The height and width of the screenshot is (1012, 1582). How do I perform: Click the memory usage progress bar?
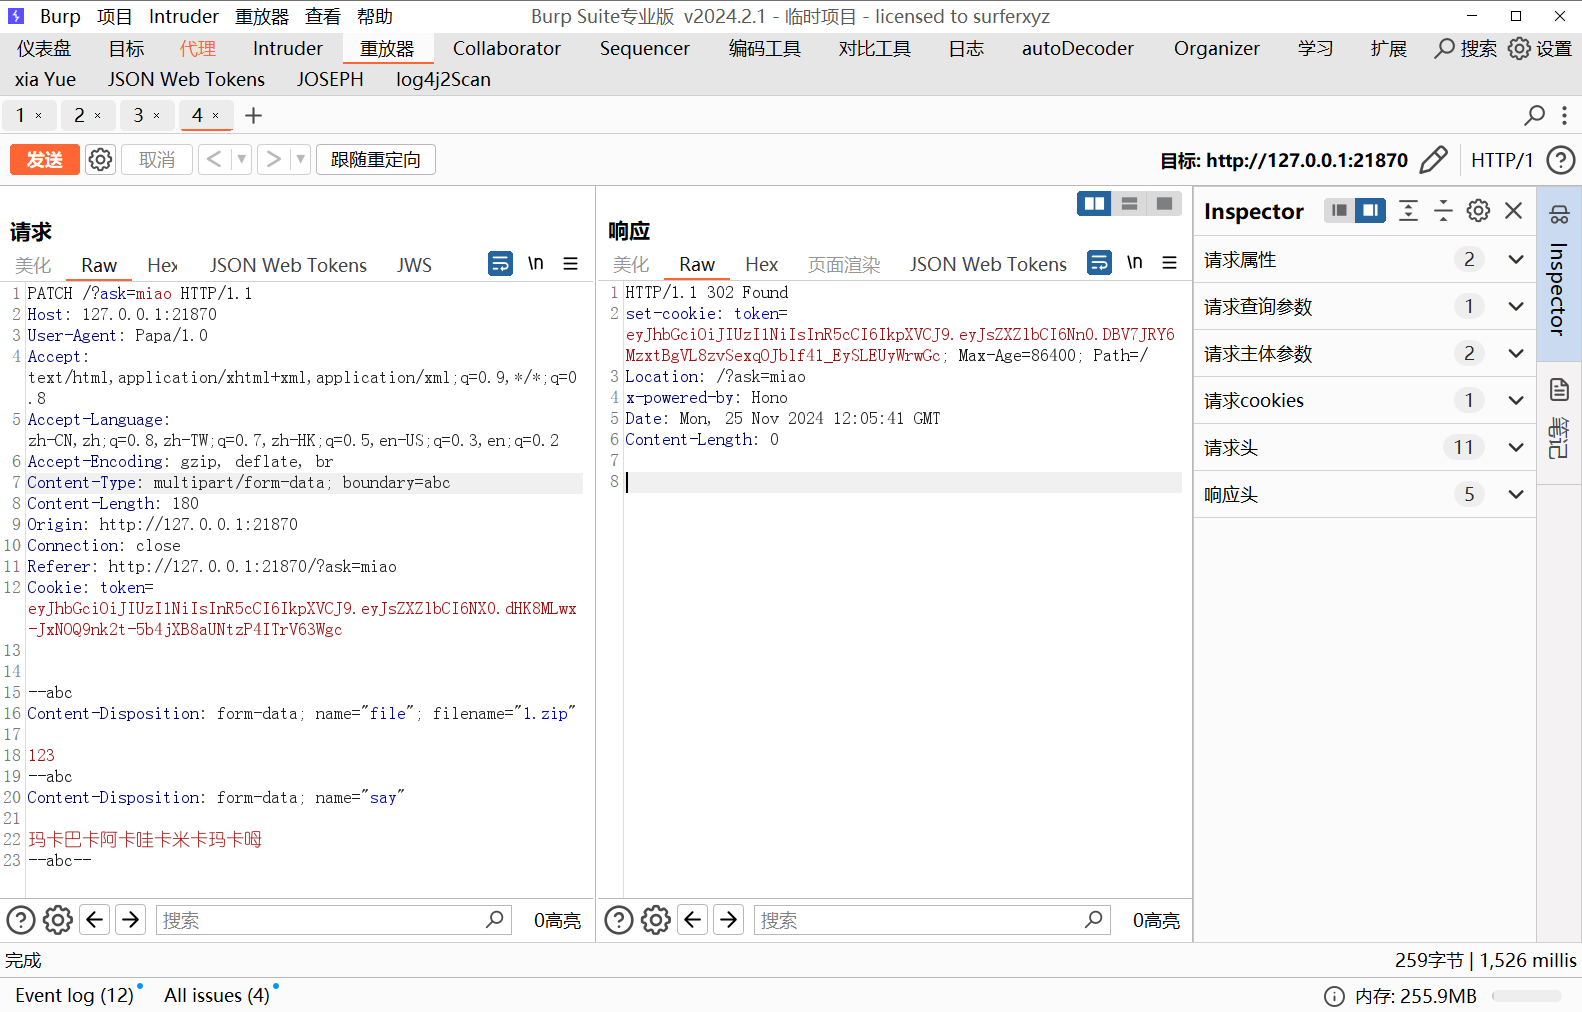[x=1527, y=996]
